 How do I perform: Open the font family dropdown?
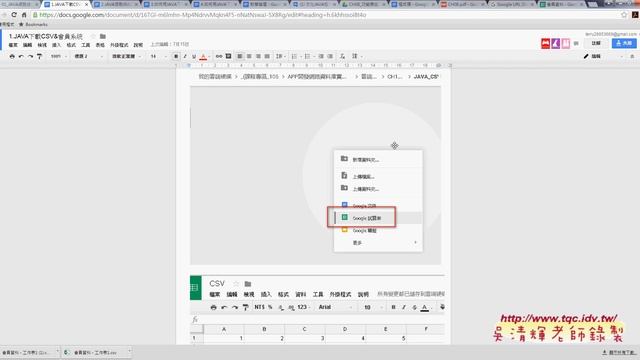(x=127, y=56)
